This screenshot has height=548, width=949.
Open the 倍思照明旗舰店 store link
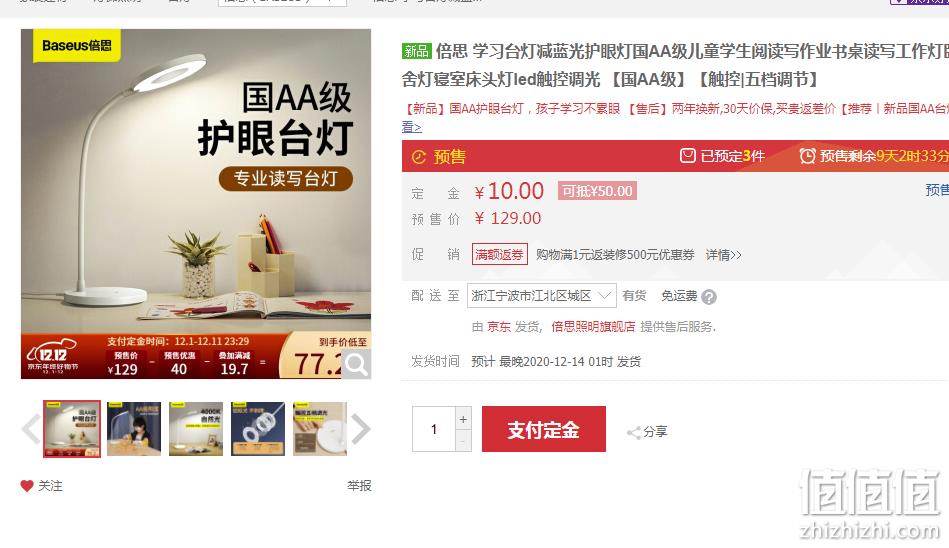(593, 327)
